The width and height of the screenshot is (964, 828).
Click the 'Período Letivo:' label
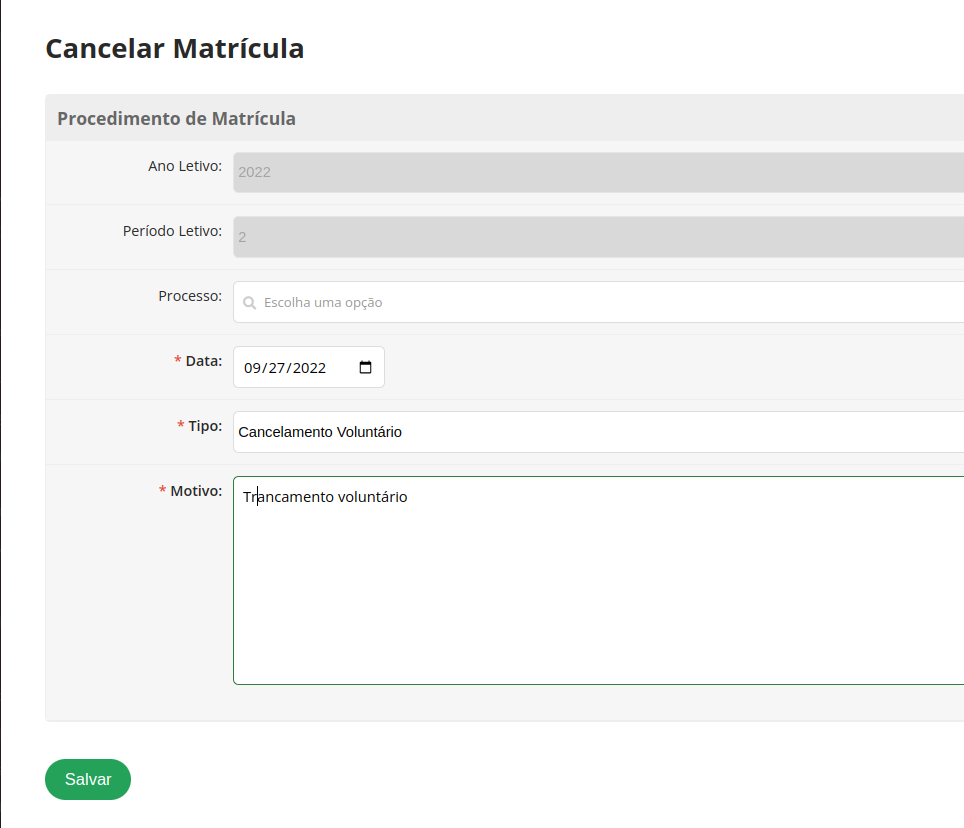(172, 231)
